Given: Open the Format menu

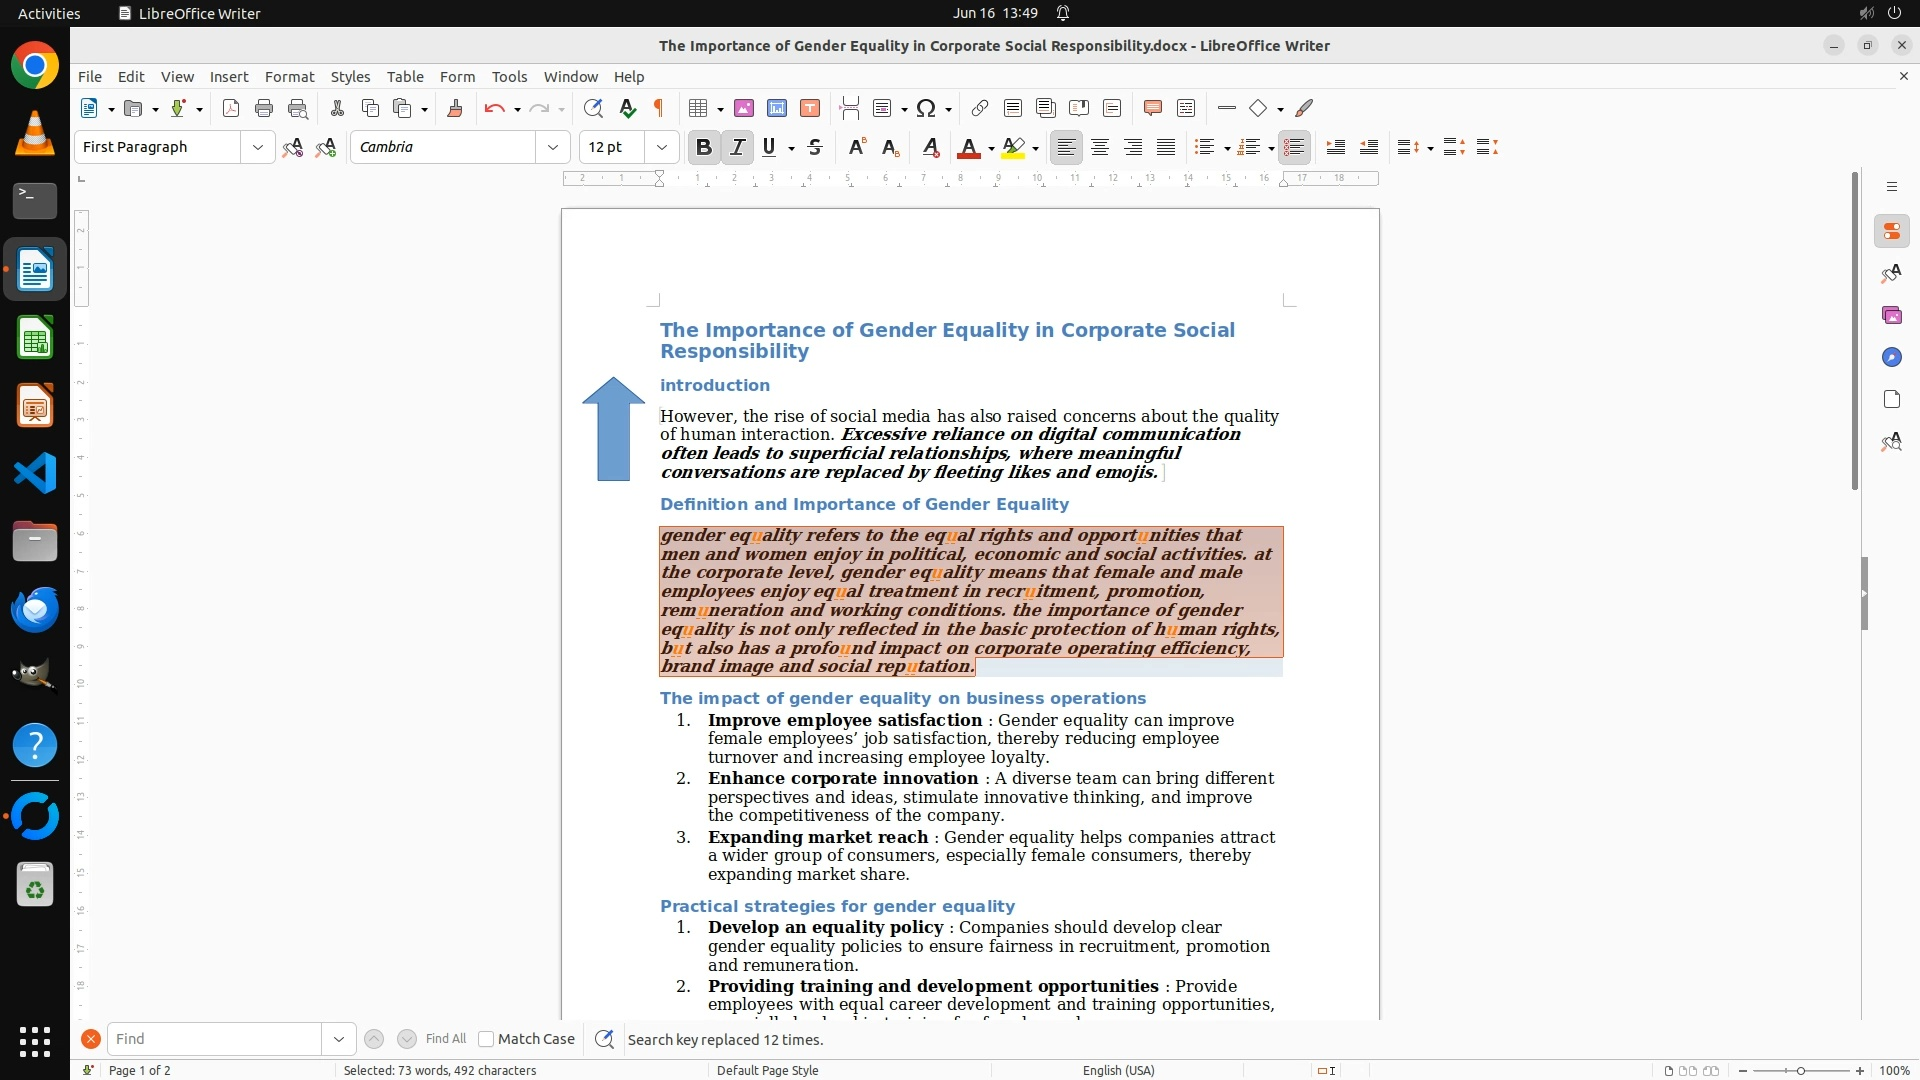Looking at the screenshot, I should tap(289, 77).
